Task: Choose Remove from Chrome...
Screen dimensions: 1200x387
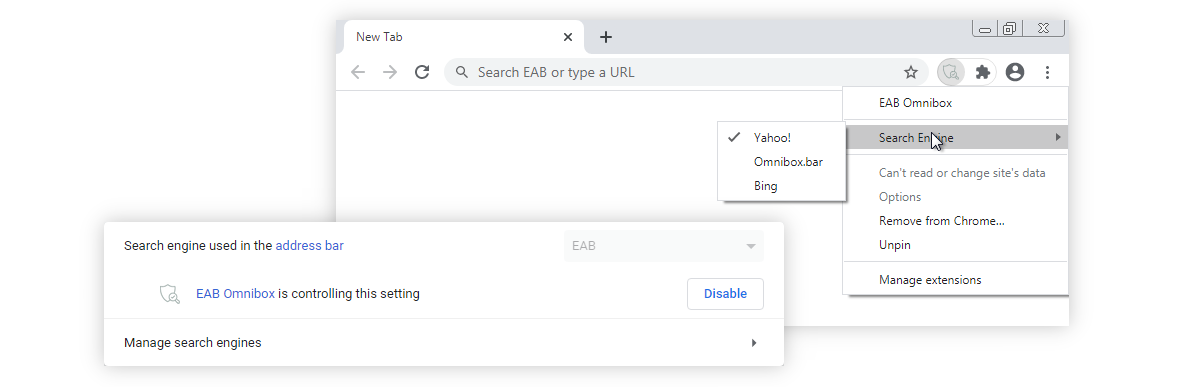Action: 955,221
